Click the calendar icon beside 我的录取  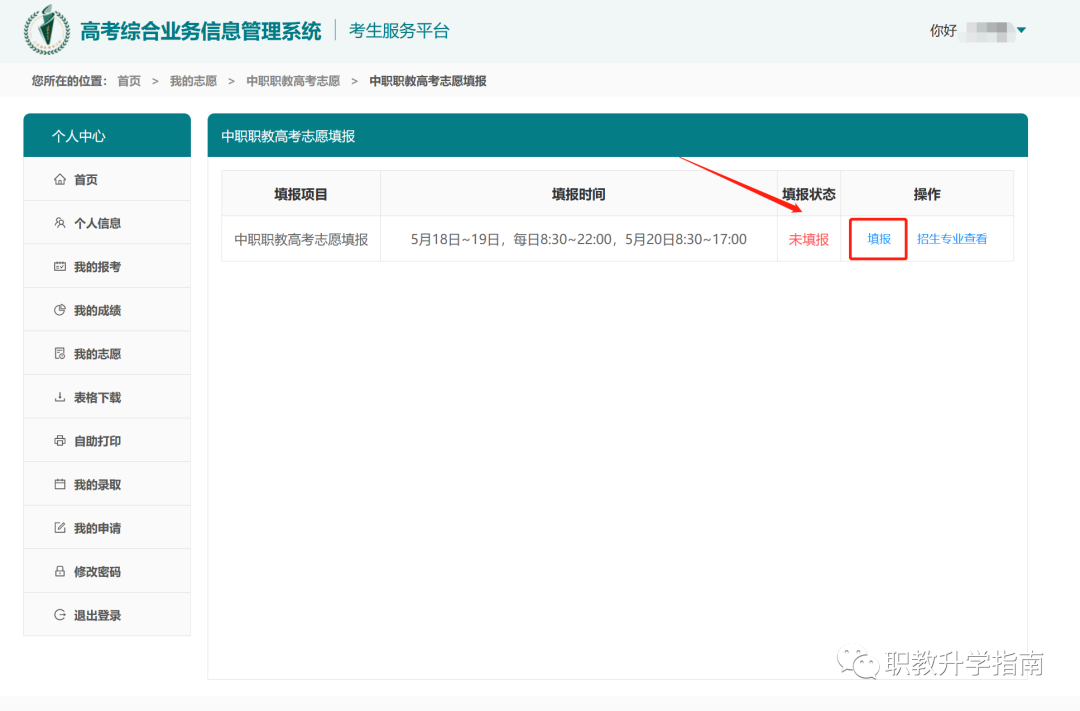(60, 484)
